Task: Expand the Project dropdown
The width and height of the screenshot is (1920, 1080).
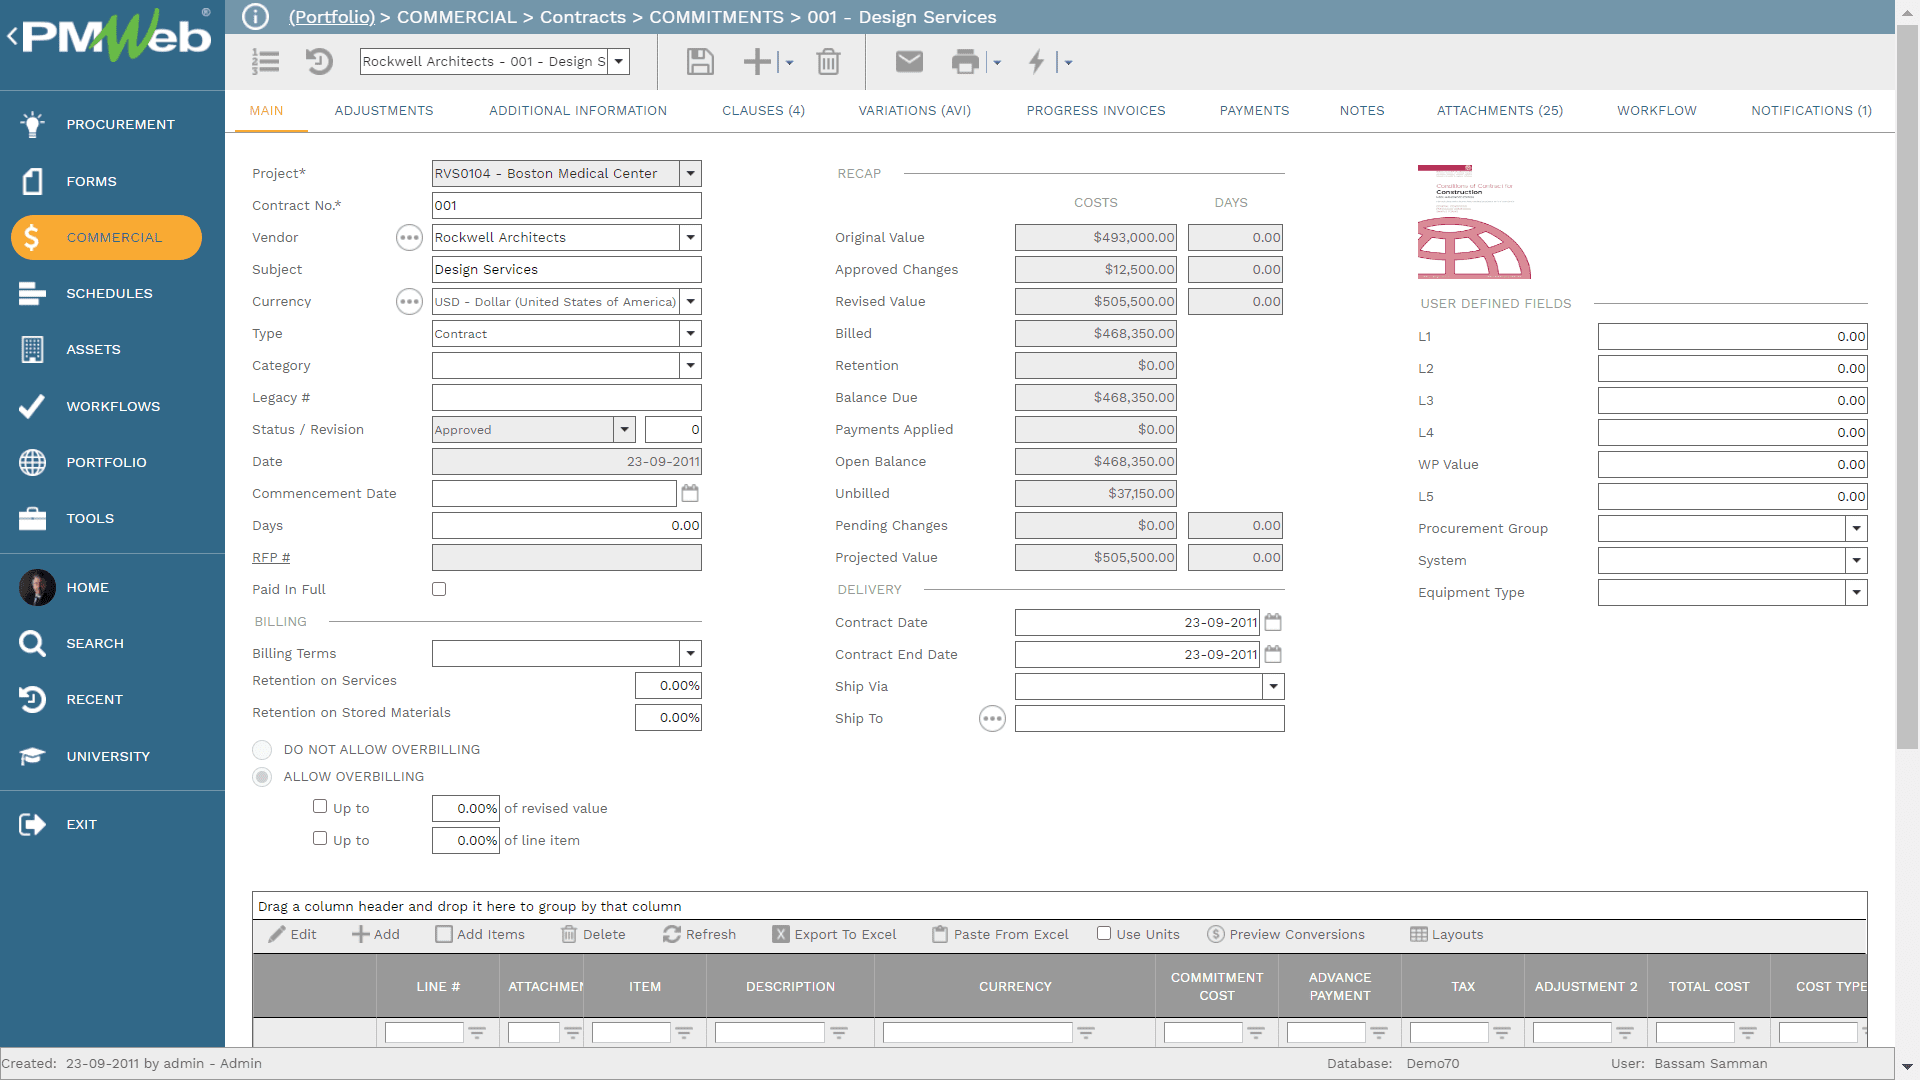Action: point(690,173)
